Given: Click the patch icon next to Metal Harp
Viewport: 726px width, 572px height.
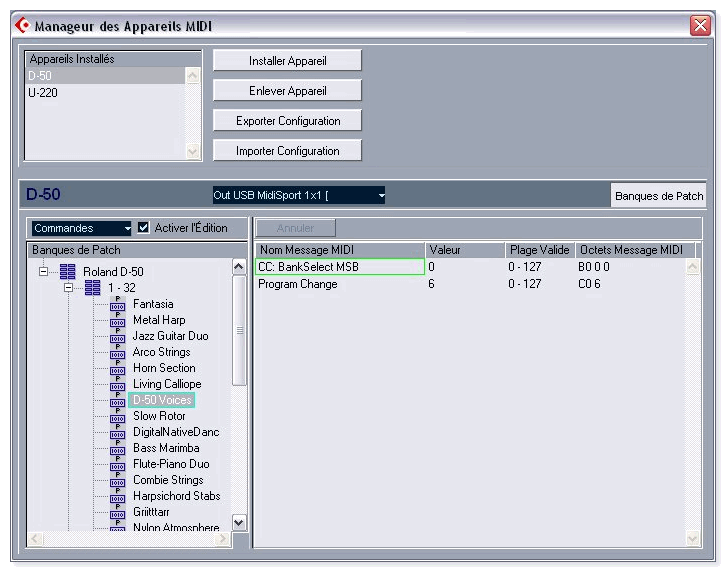Looking at the screenshot, I should 118,321.
